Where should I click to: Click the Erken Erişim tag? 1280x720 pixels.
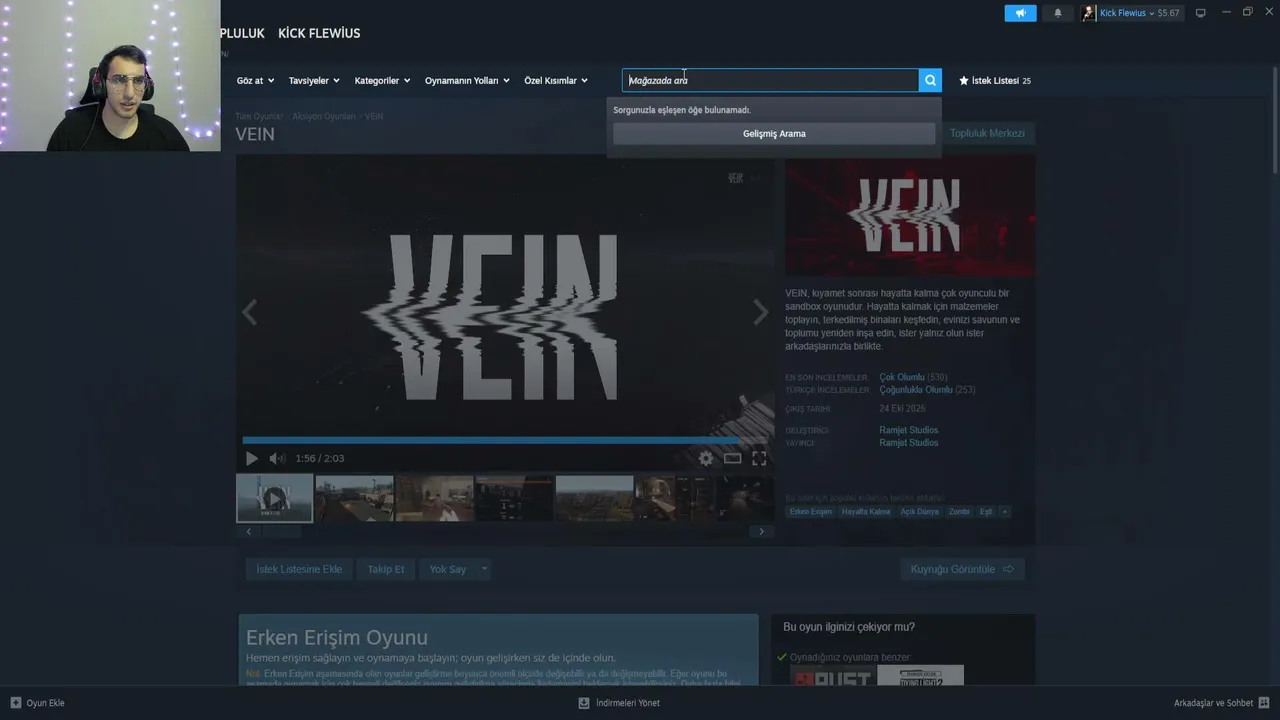(810, 511)
